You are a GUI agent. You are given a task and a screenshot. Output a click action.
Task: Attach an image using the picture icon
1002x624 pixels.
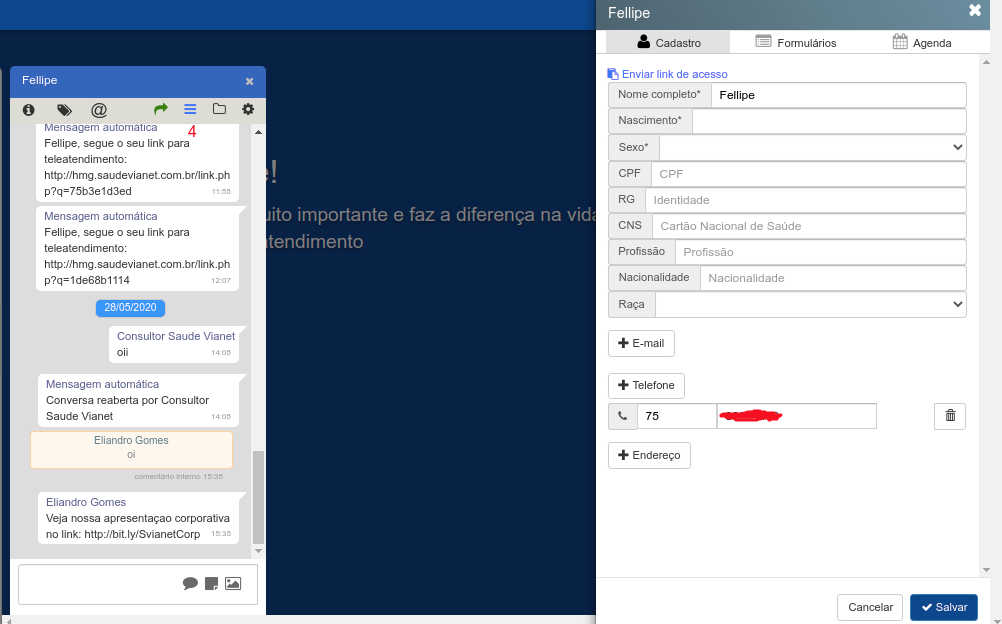pos(233,583)
